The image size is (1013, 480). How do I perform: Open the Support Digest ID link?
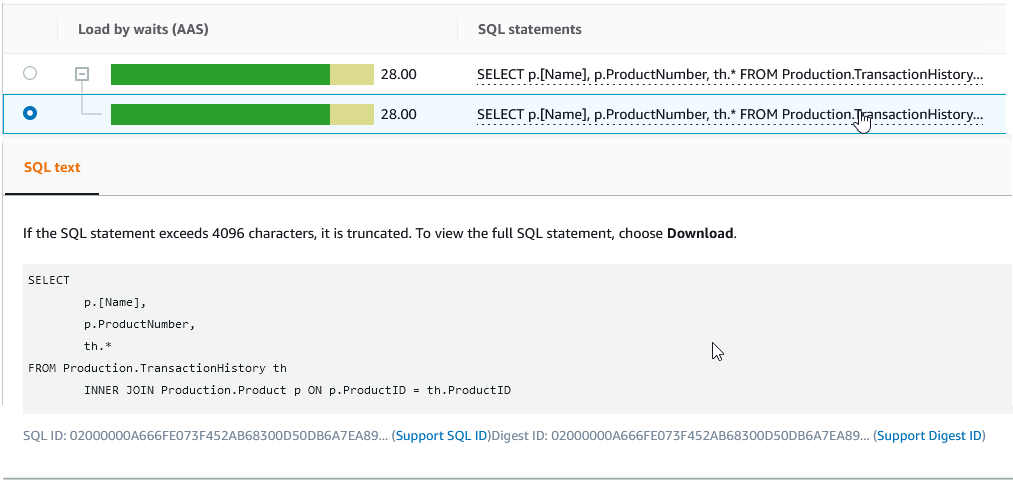[x=930, y=436]
